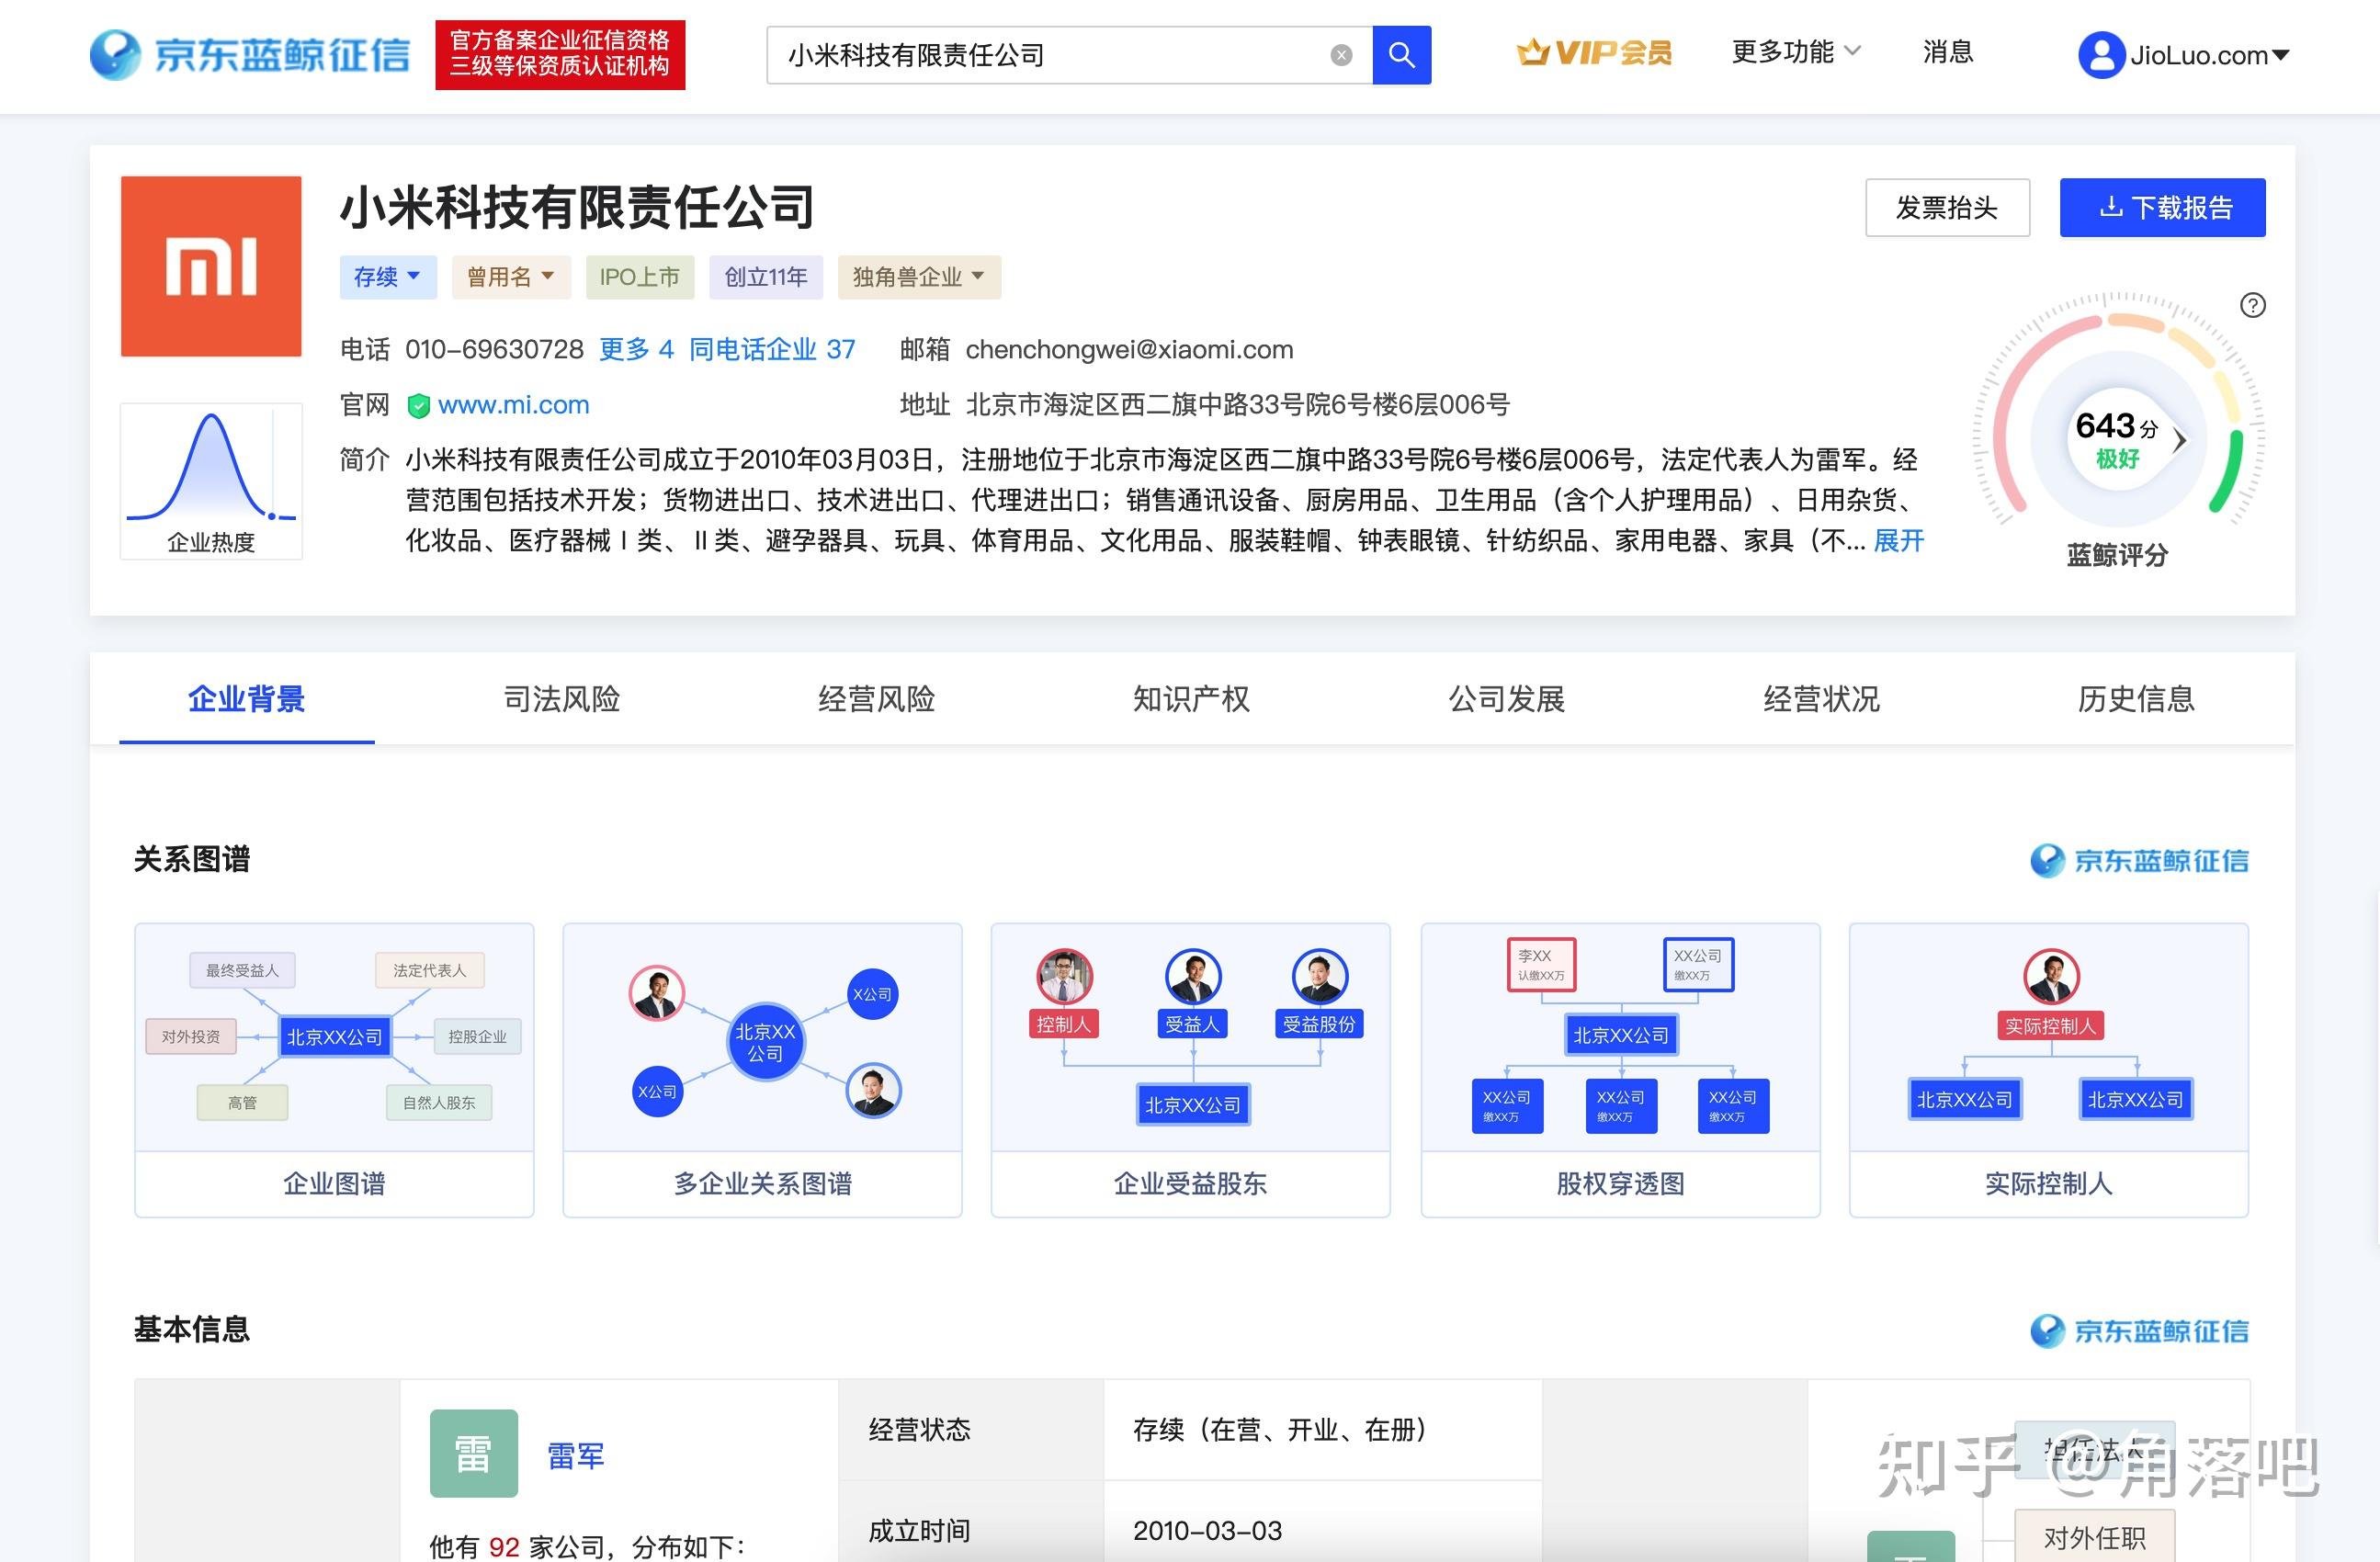The height and width of the screenshot is (1562, 2380).
Task: Click the Xiaomi MI company logo
Action: click(211, 266)
